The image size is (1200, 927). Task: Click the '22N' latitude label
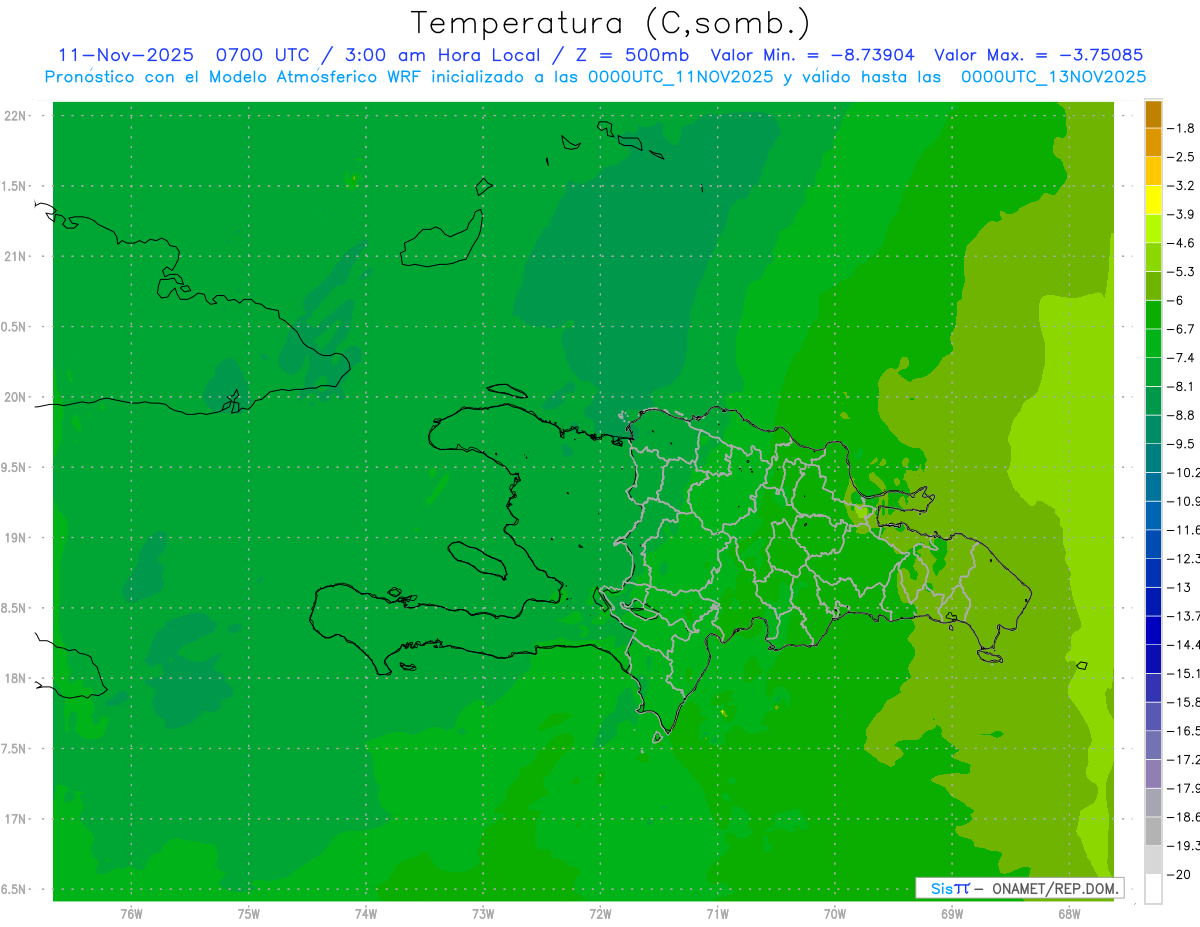tap(16, 116)
